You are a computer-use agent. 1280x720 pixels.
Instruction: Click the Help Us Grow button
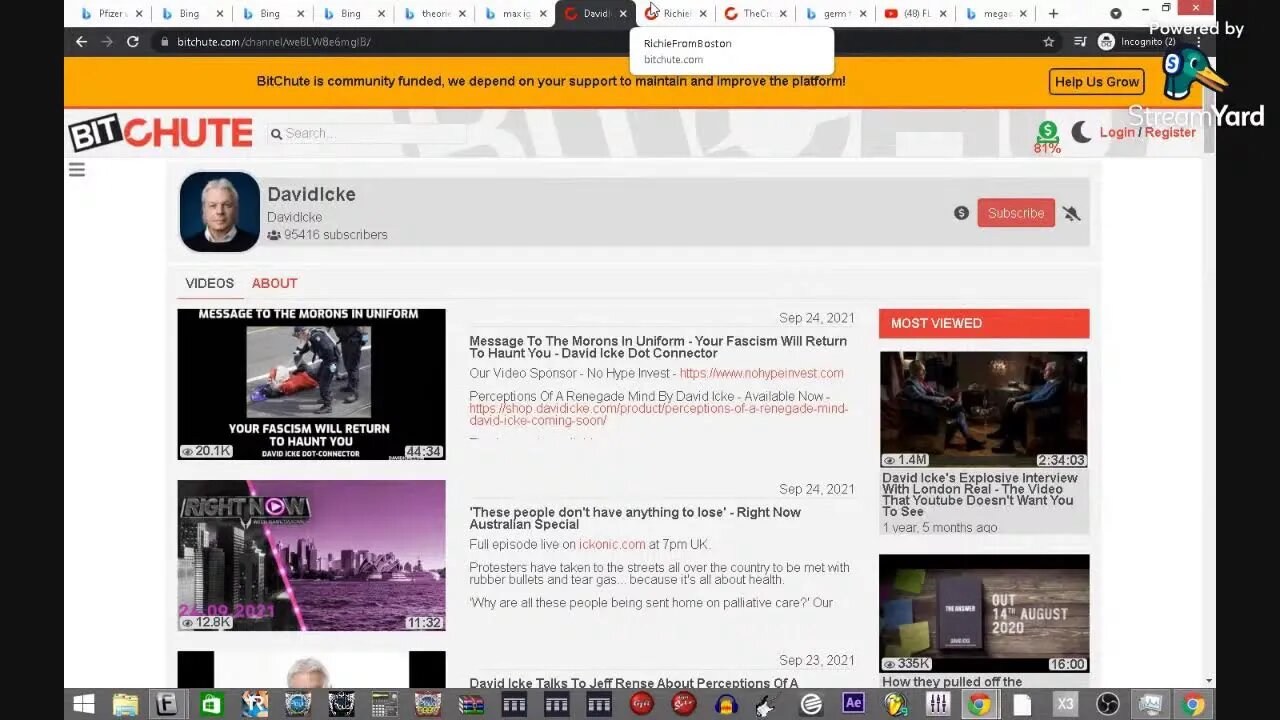(x=1097, y=82)
